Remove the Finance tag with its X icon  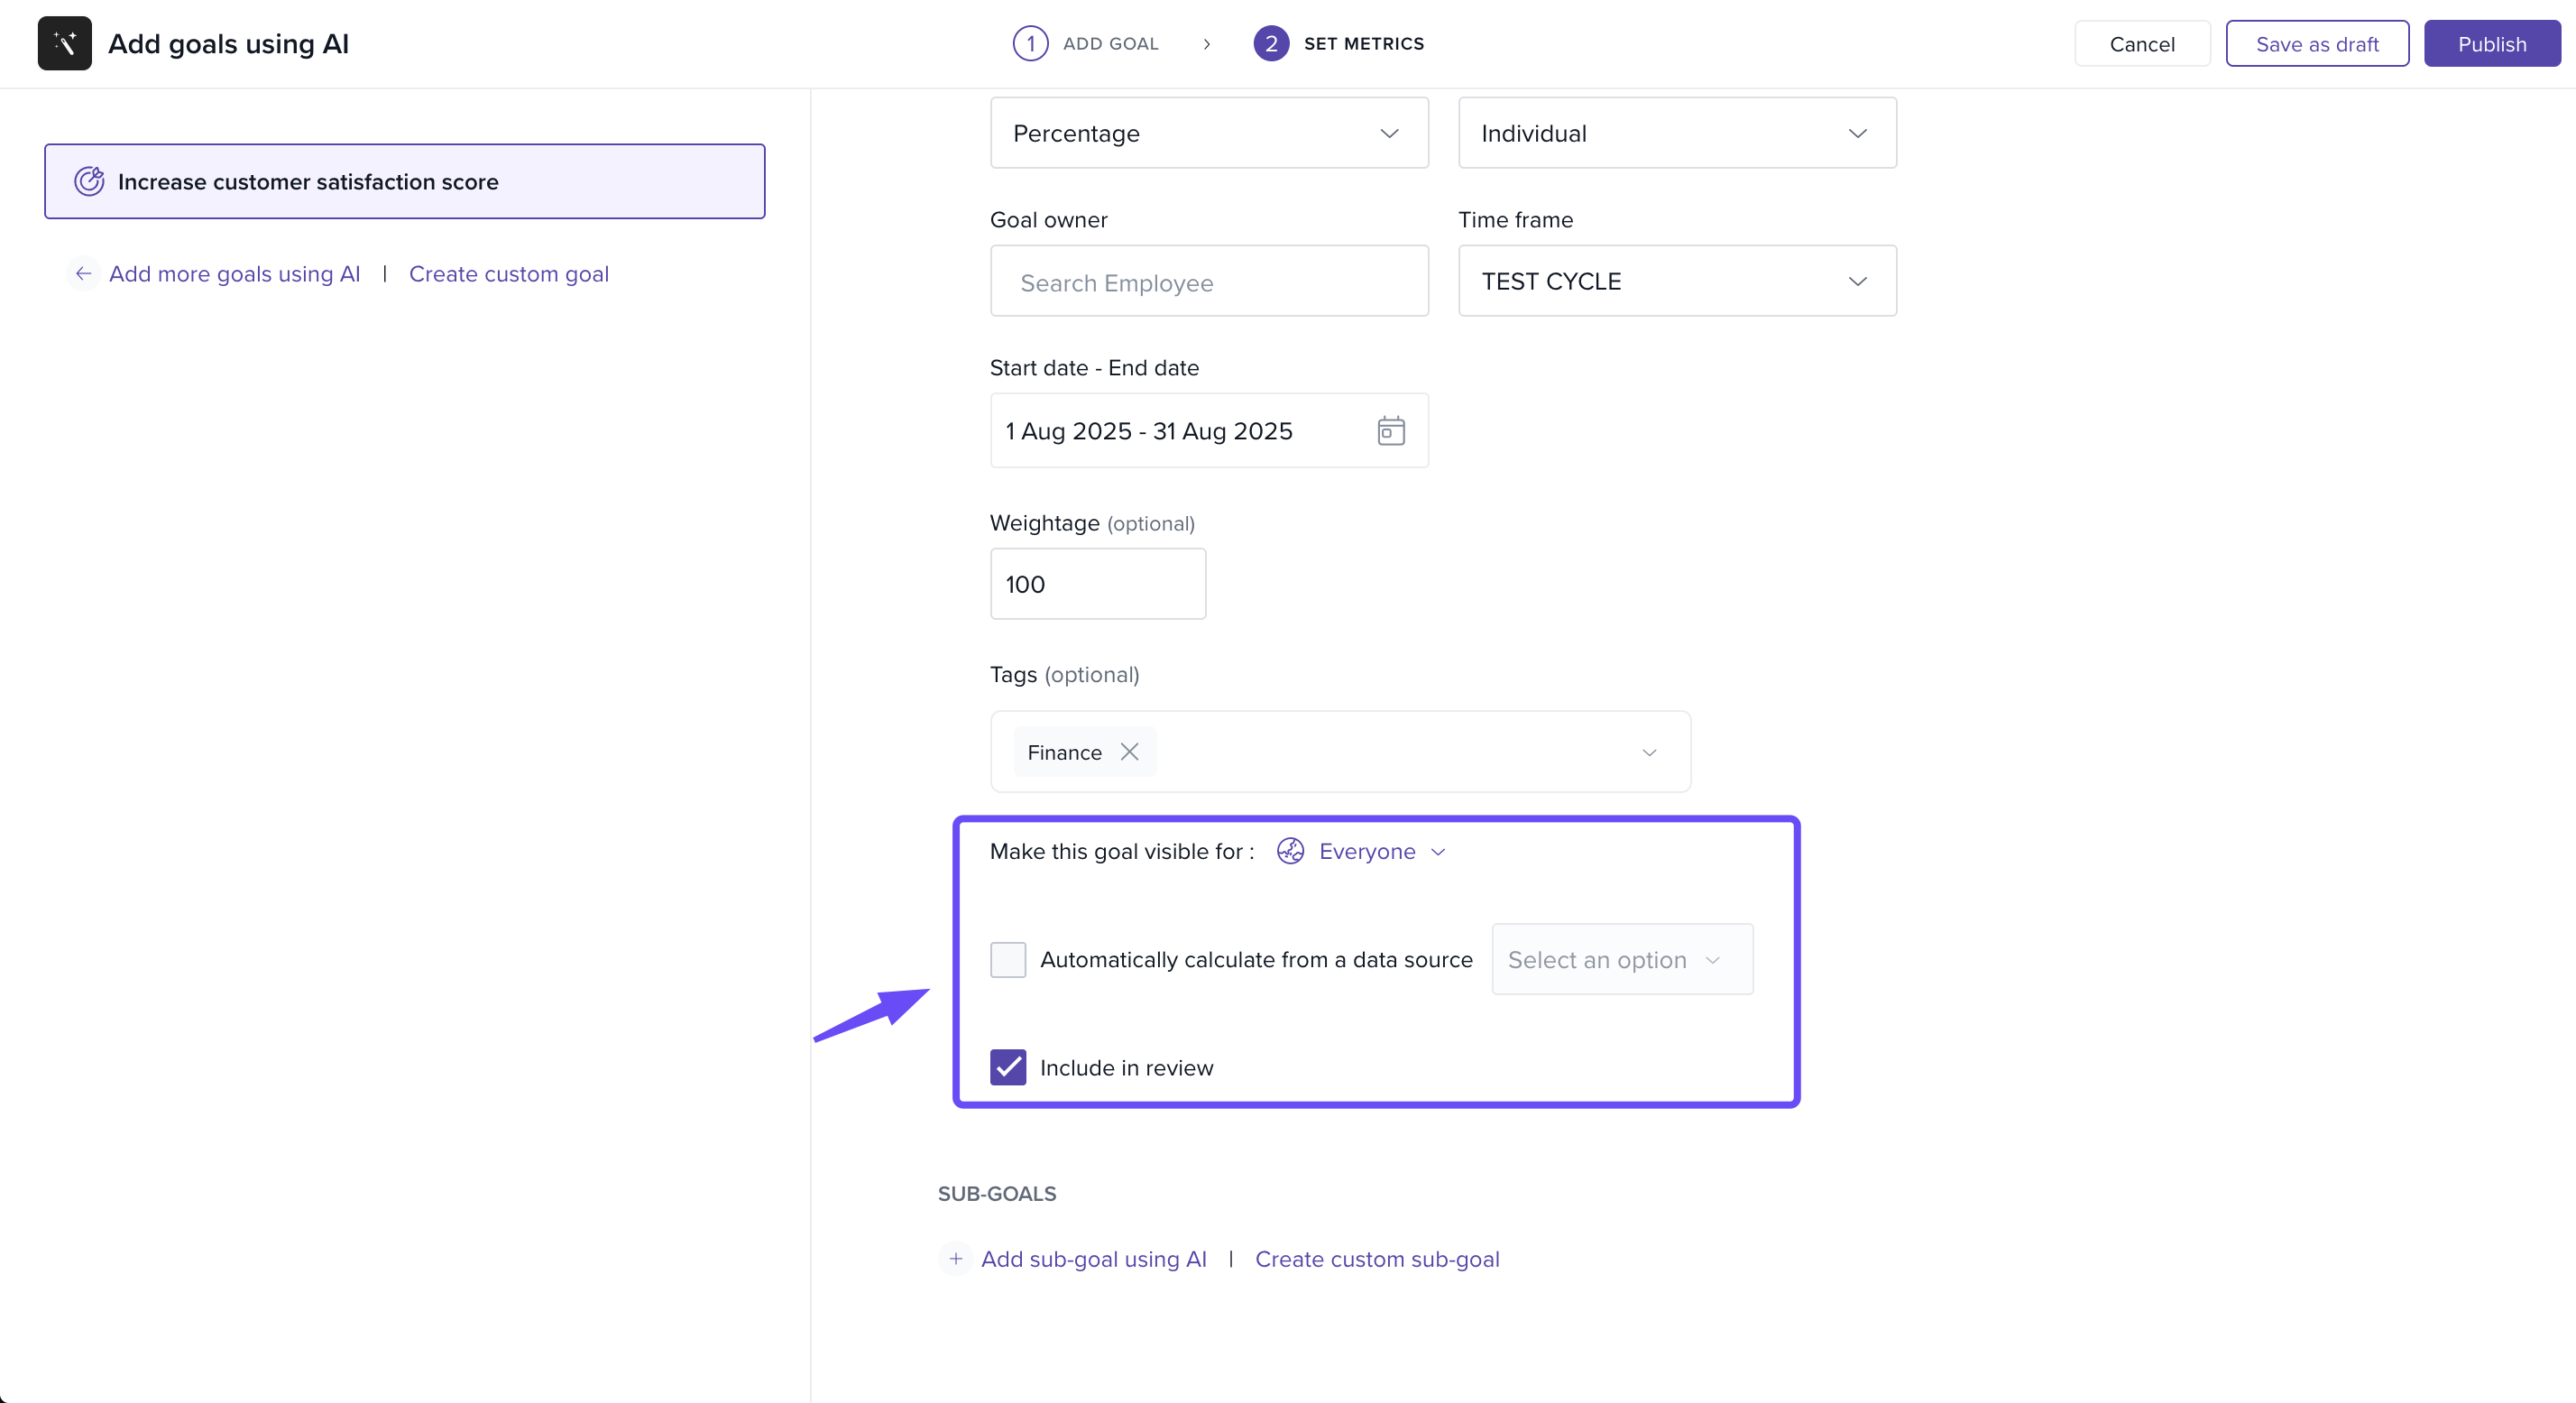(x=1129, y=752)
